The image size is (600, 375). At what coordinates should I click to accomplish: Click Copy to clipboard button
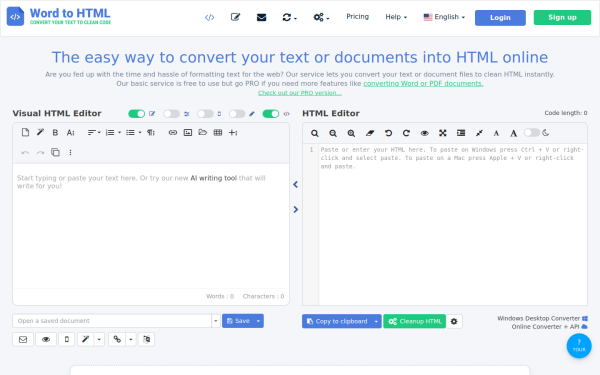coord(337,321)
